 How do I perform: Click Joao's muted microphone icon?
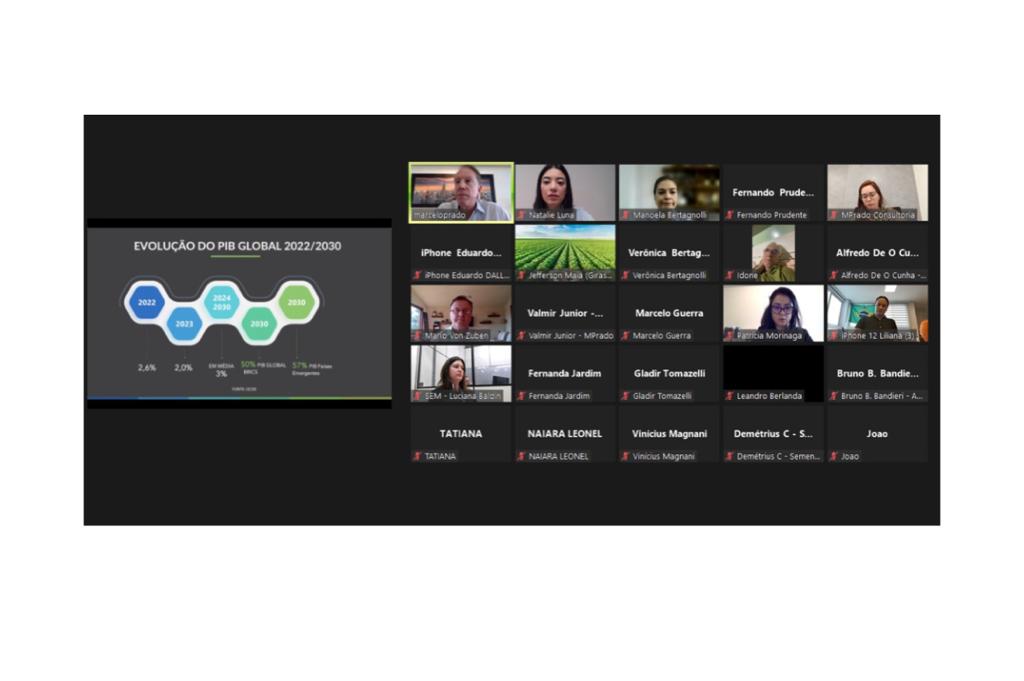click(833, 456)
